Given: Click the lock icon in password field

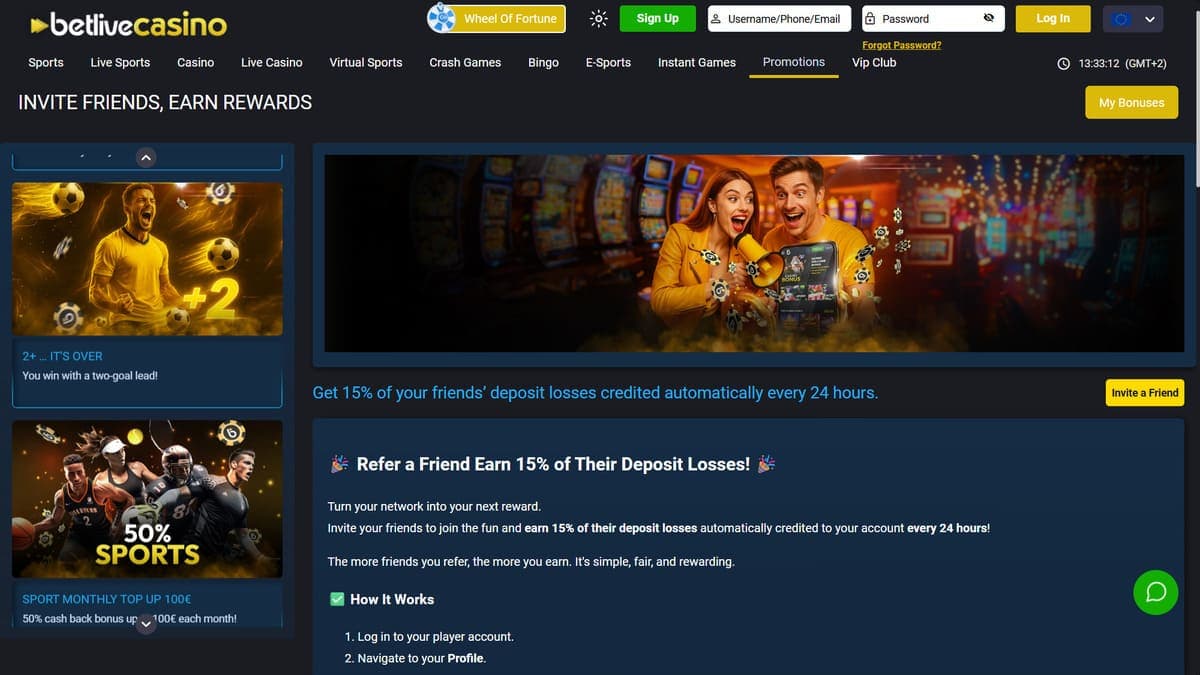Looking at the screenshot, I should (870, 18).
